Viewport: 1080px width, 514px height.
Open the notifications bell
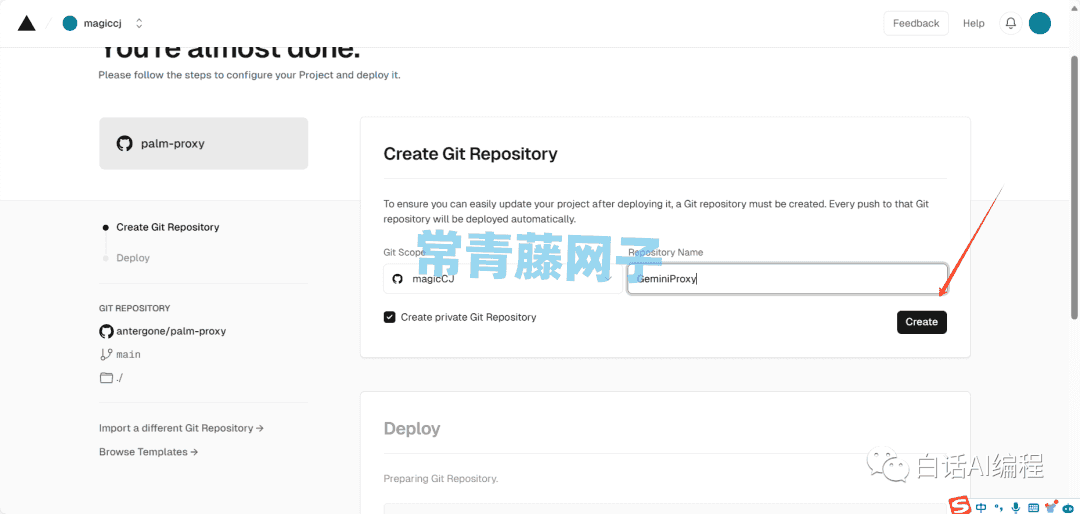(x=1010, y=23)
